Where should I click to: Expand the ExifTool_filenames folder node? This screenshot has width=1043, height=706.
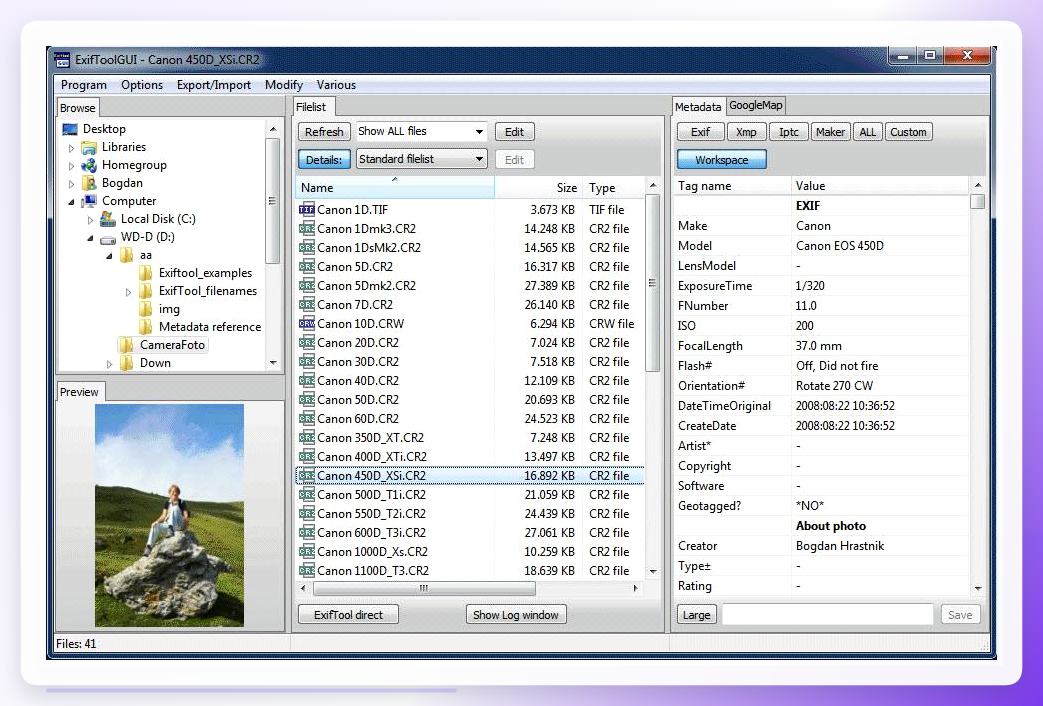(128, 291)
